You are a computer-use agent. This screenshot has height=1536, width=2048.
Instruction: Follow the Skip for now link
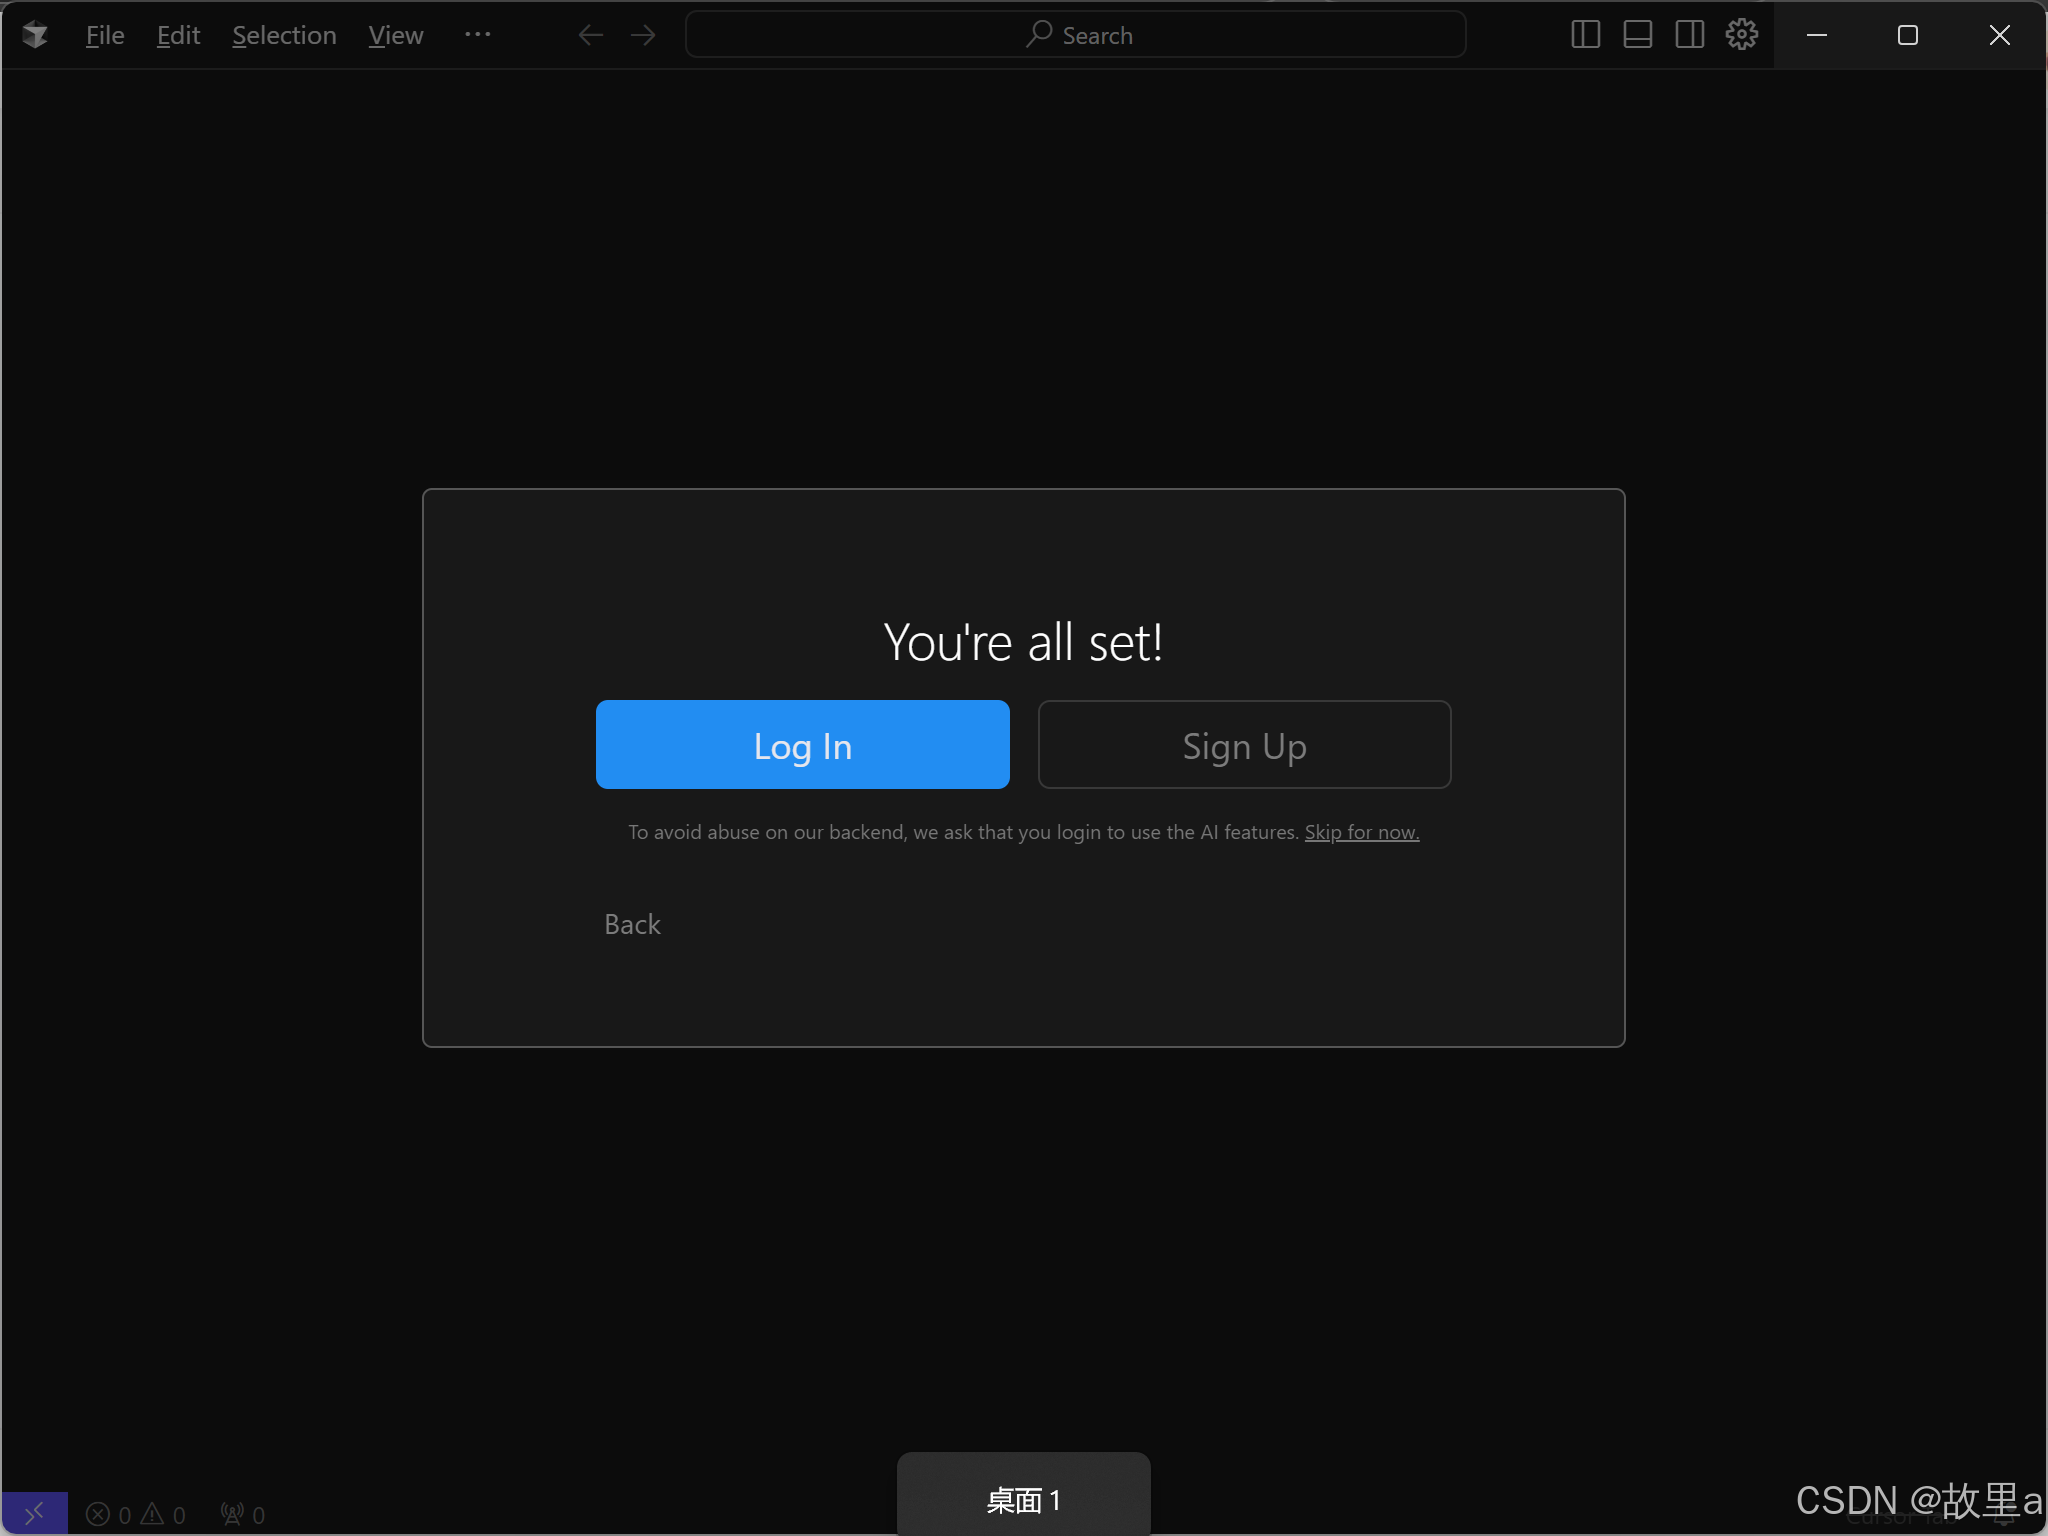[x=1361, y=832]
